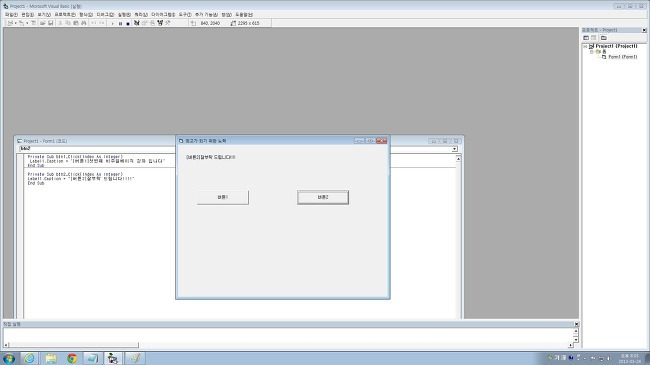The width and height of the screenshot is (650, 365).
Task: Click the Redo toolbar icon
Action: [x=102, y=23]
